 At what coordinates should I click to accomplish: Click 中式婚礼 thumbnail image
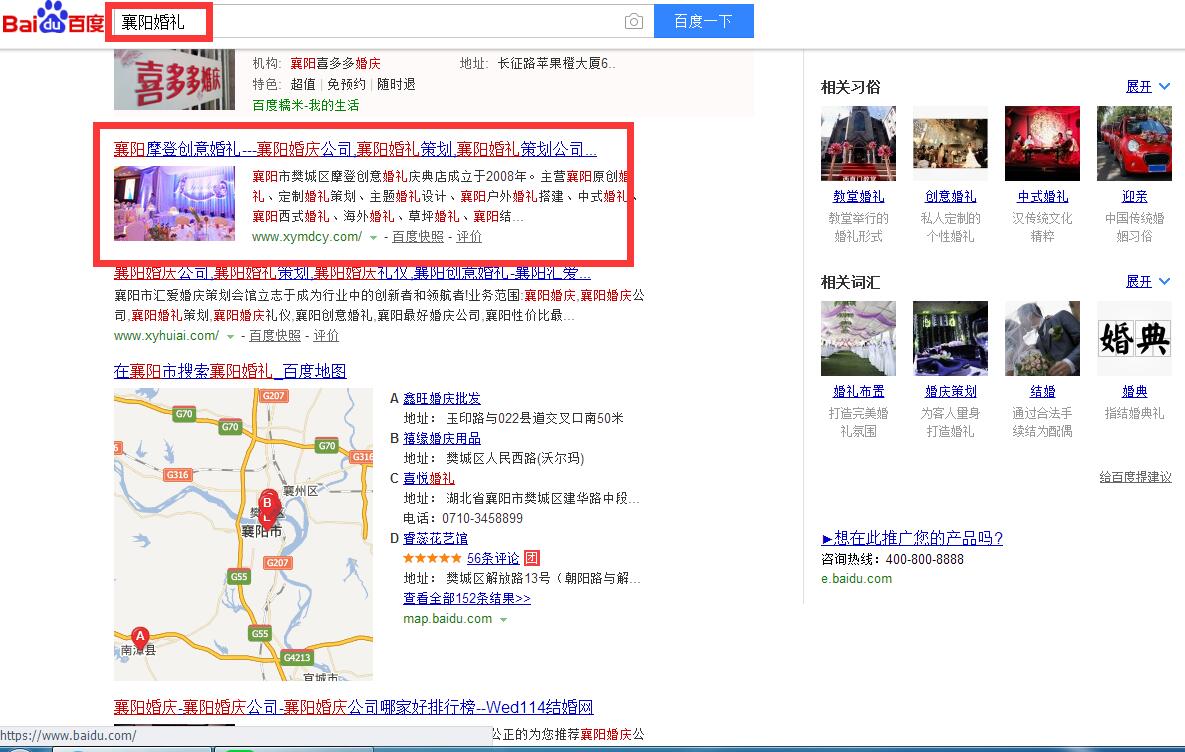[x=1042, y=143]
